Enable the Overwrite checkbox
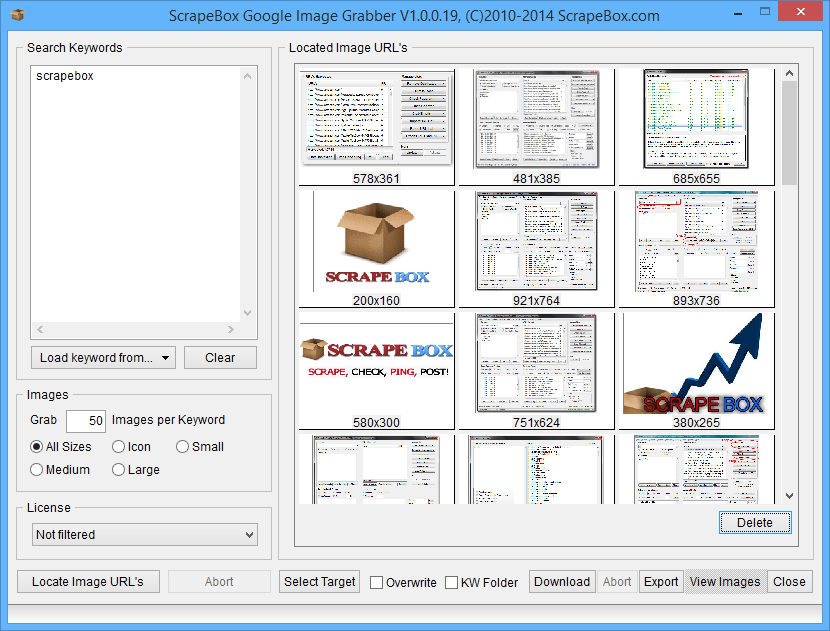This screenshot has height=631, width=830. tap(377, 583)
